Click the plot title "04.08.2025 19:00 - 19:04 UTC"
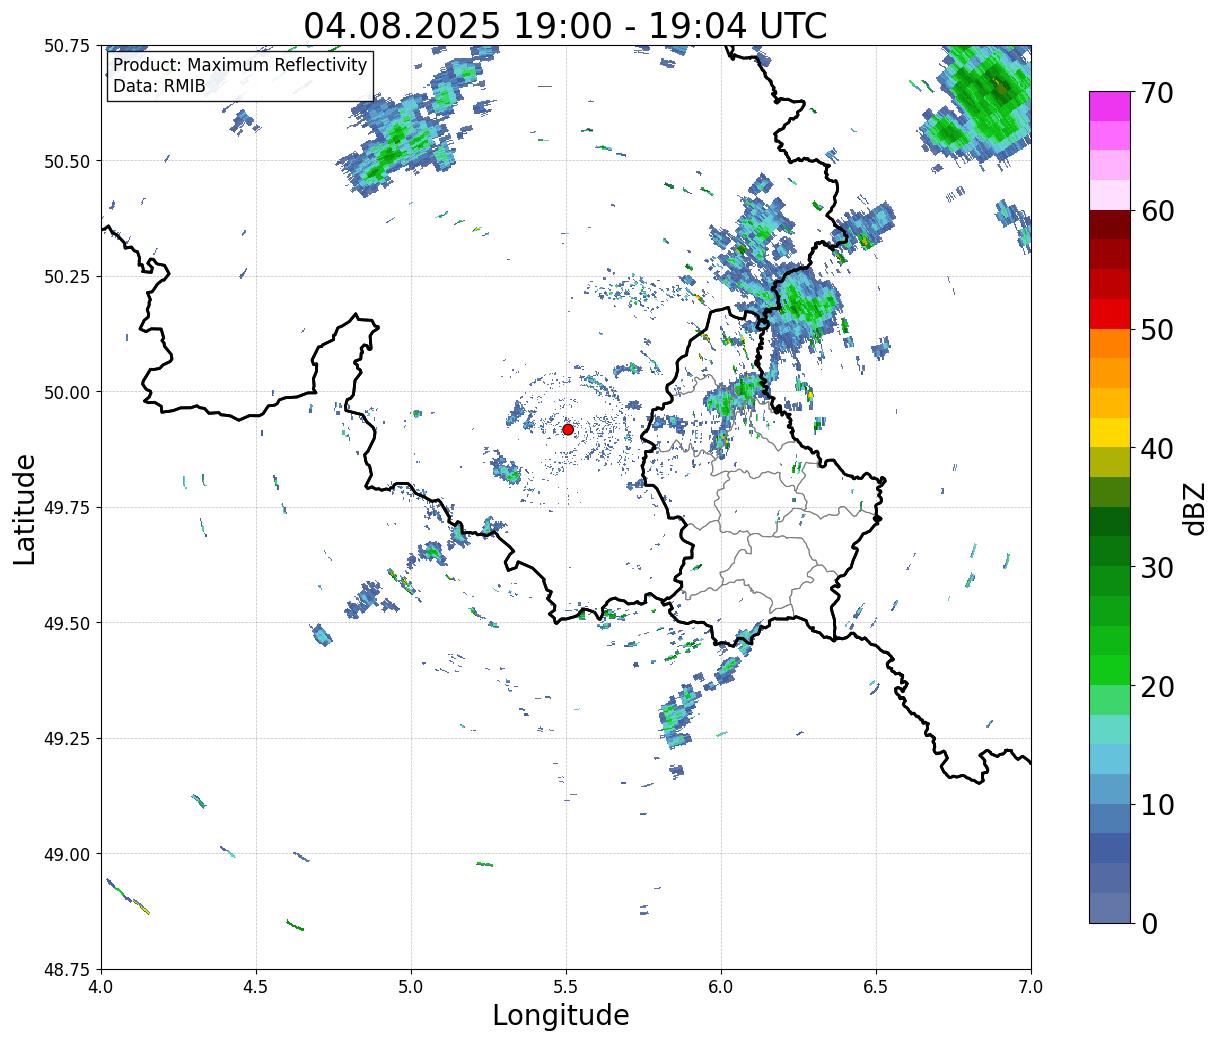The image size is (1219, 1040). (x=565, y=26)
